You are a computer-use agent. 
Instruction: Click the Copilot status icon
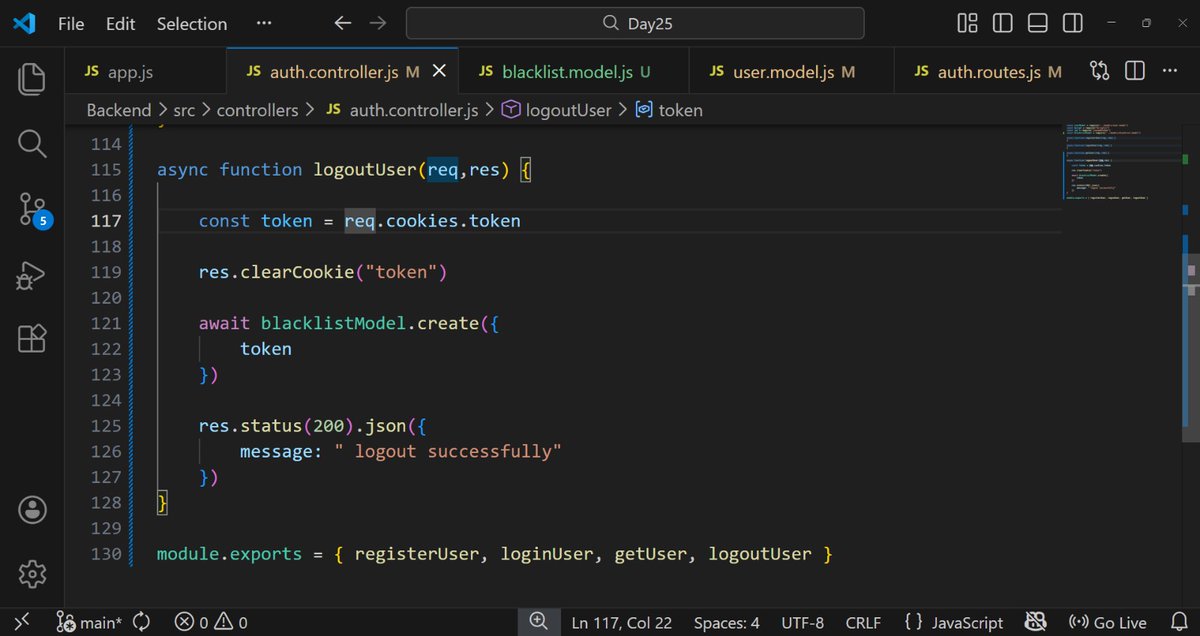click(1035, 622)
